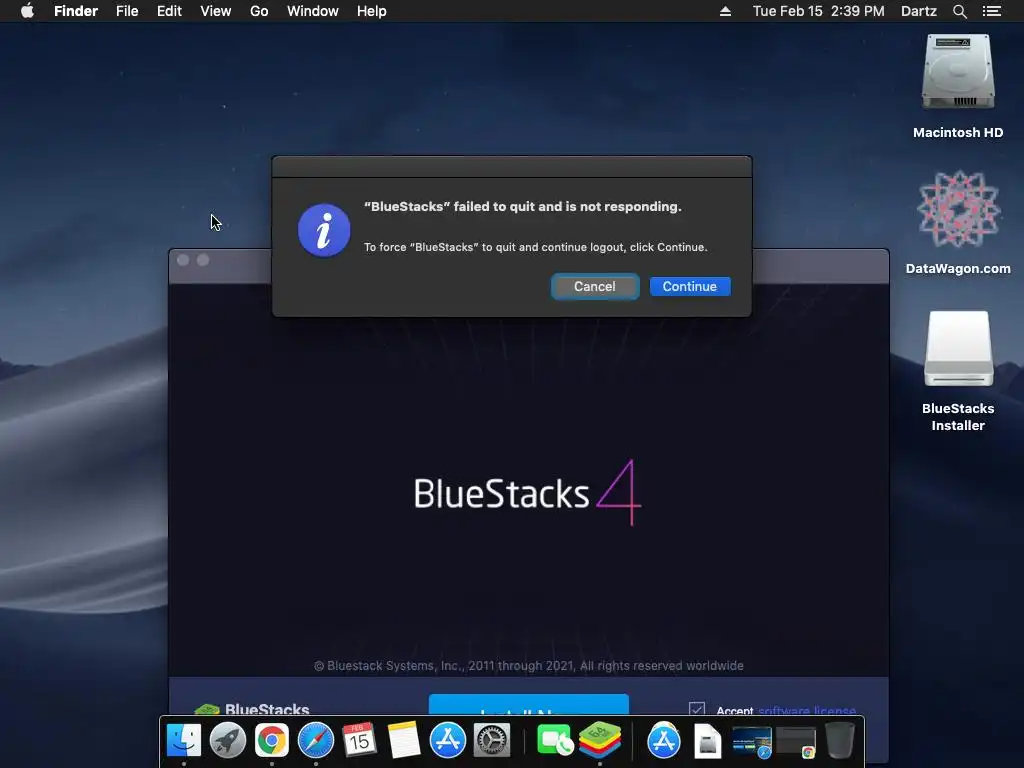Open Finder from the dock

tap(184, 740)
